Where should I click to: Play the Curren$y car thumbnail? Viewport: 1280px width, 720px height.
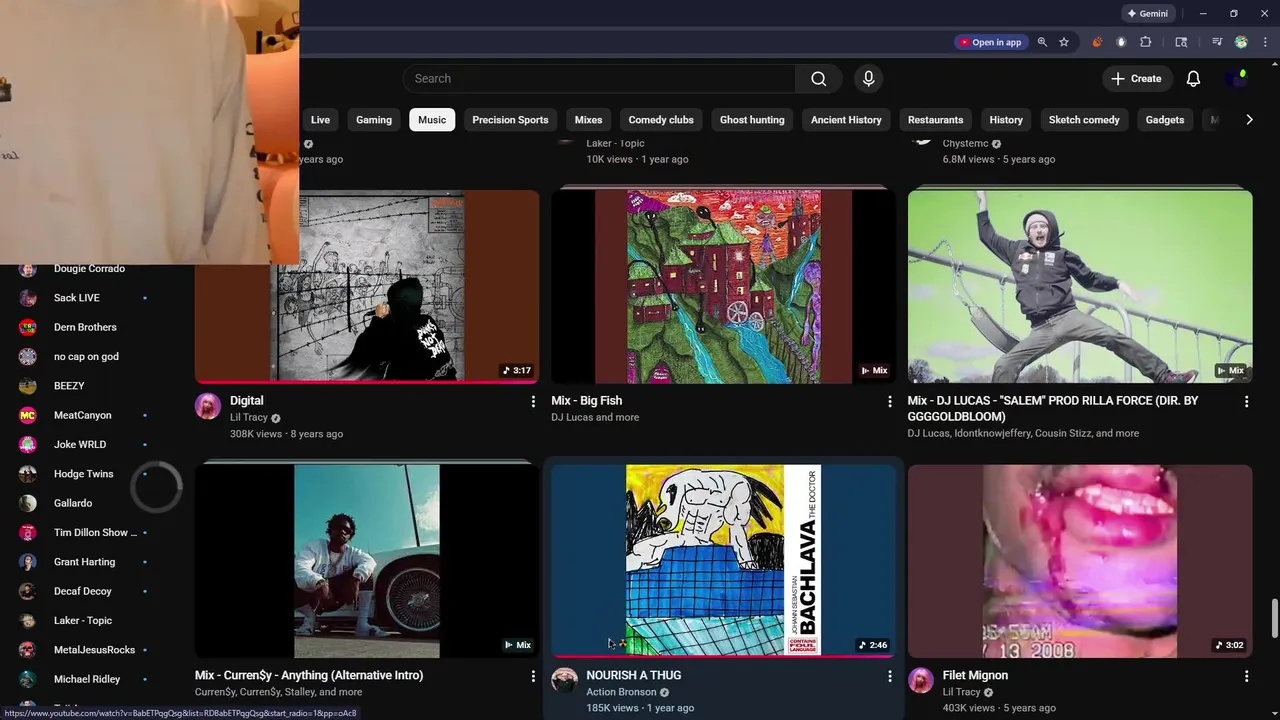pos(367,561)
